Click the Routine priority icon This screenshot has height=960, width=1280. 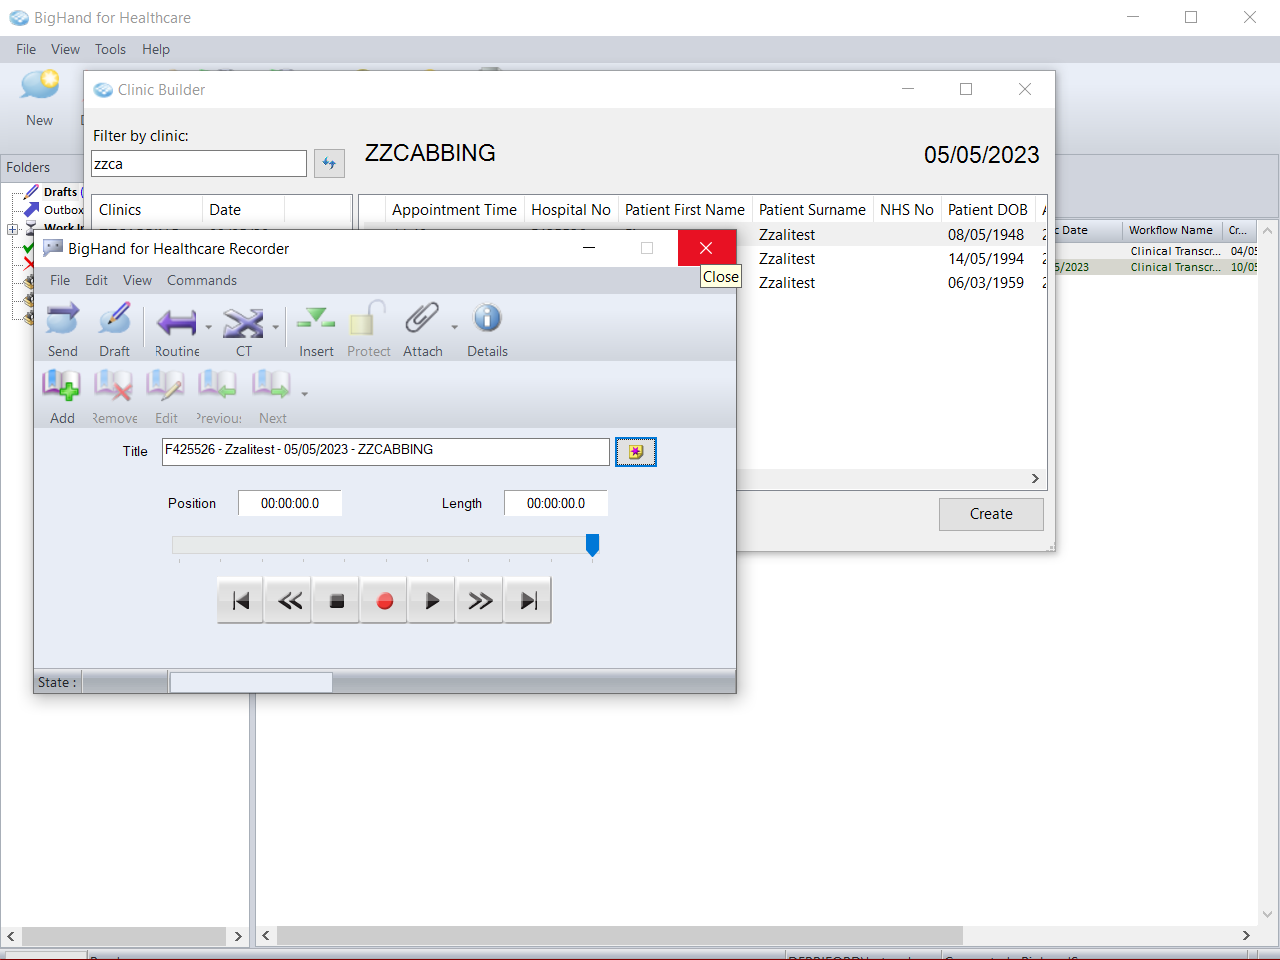tap(177, 322)
